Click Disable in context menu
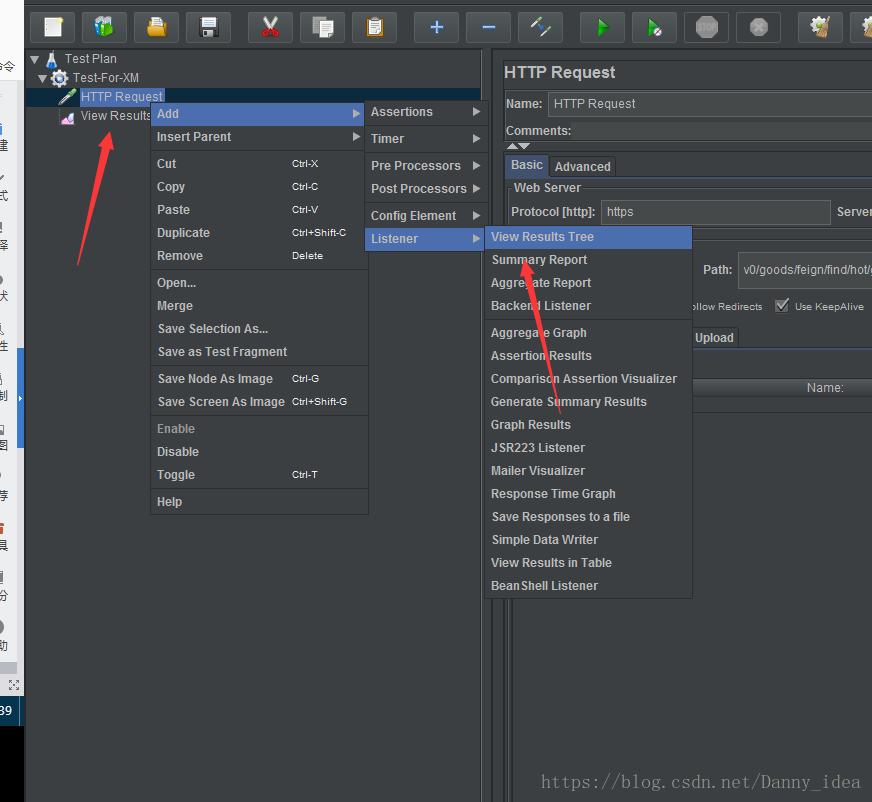 (x=259, y=452)
